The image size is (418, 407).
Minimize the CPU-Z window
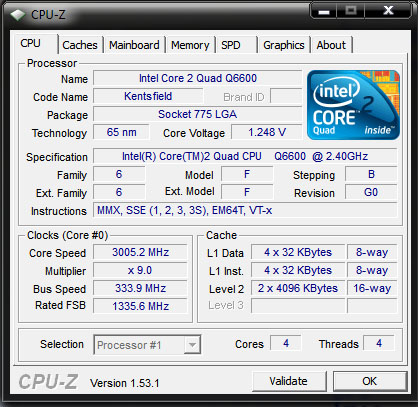click(324, 10)
